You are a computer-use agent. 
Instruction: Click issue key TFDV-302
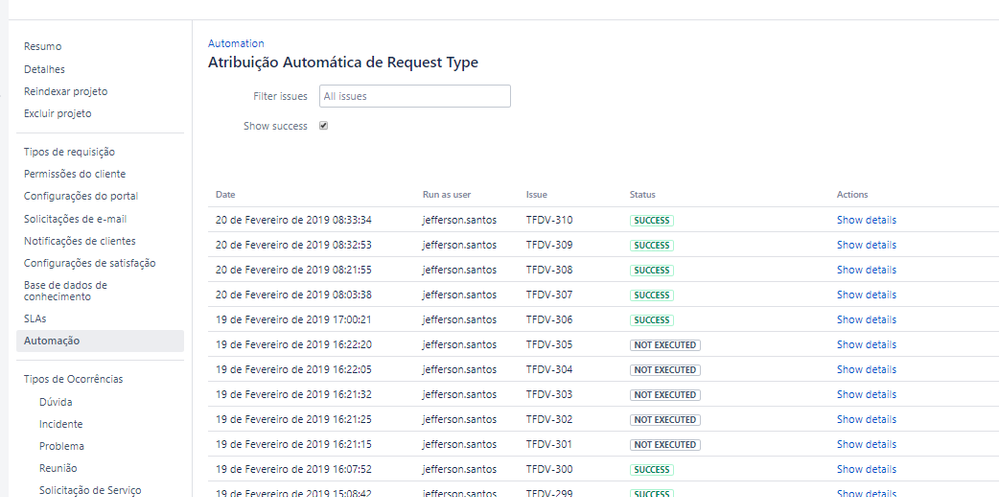[x=549, y=419]
